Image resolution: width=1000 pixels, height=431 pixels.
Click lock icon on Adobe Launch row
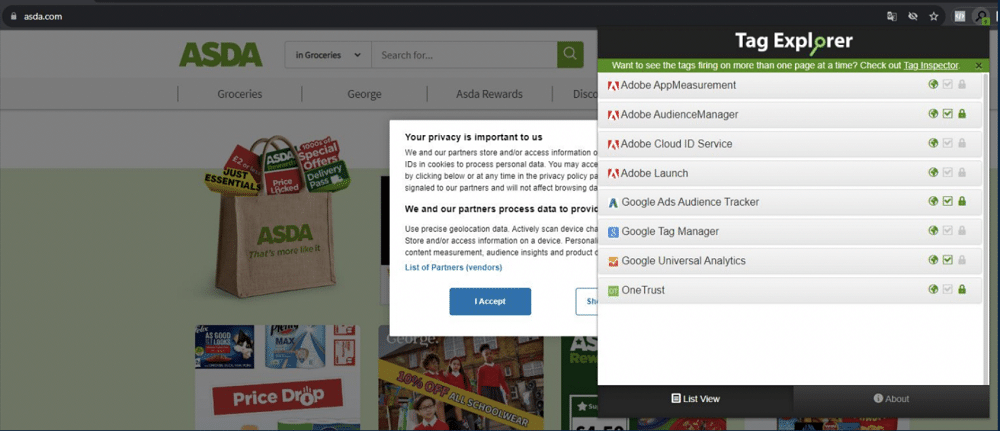click(x=962, y=173)
